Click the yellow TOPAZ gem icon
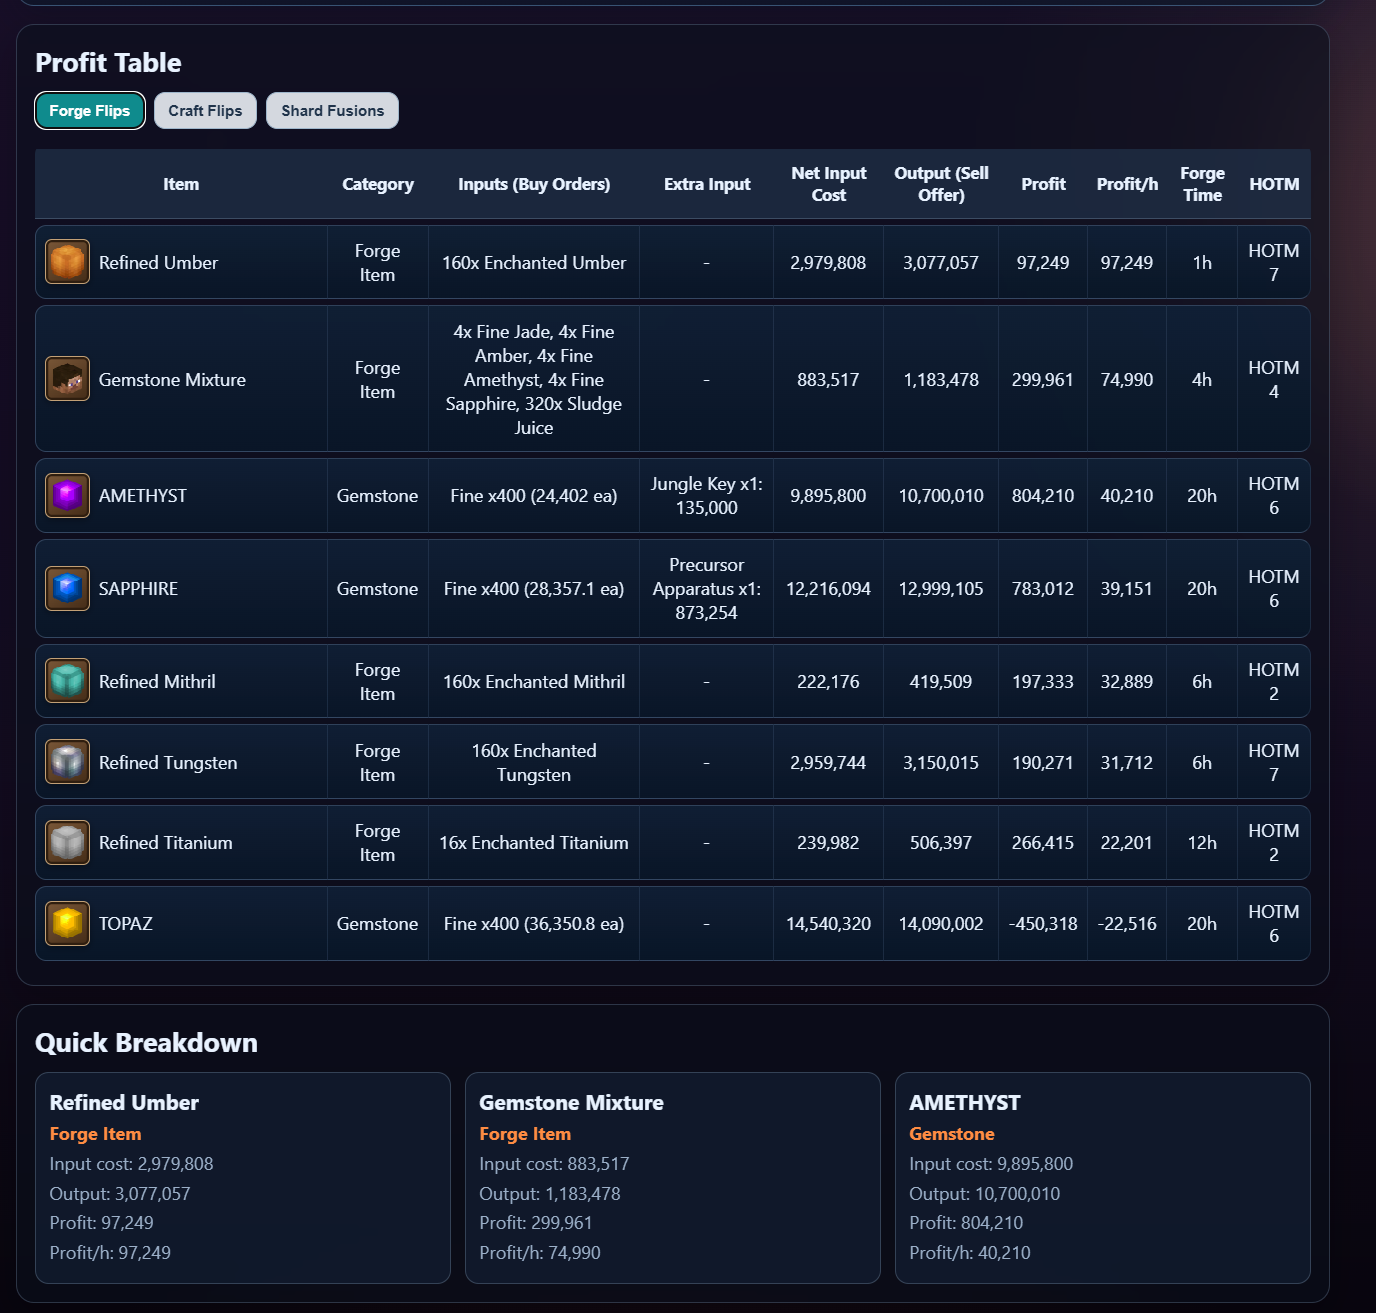Image resolution: width=1376 pixels, height=1313 pixels. pyautogui.click(x=67, y=923)
